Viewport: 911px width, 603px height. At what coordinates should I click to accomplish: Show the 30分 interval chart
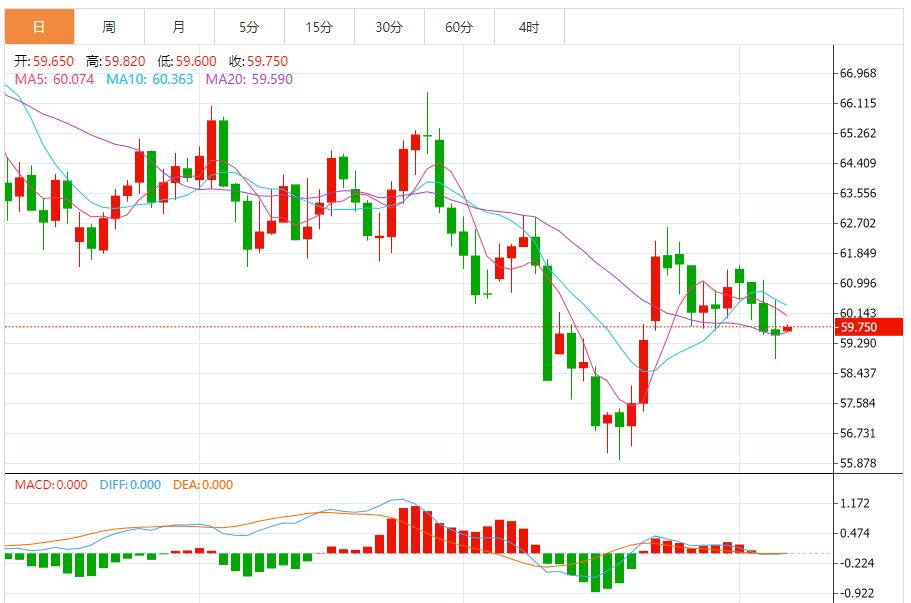coord(388,27)
